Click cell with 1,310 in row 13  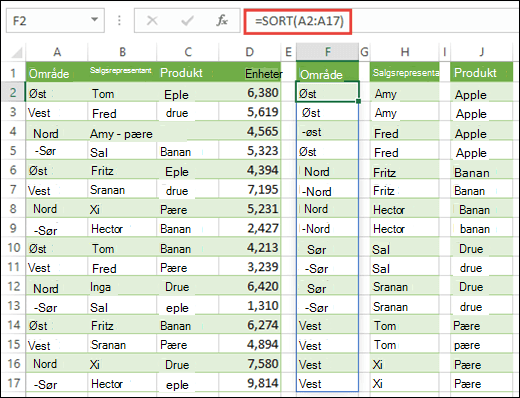(250, 306)
